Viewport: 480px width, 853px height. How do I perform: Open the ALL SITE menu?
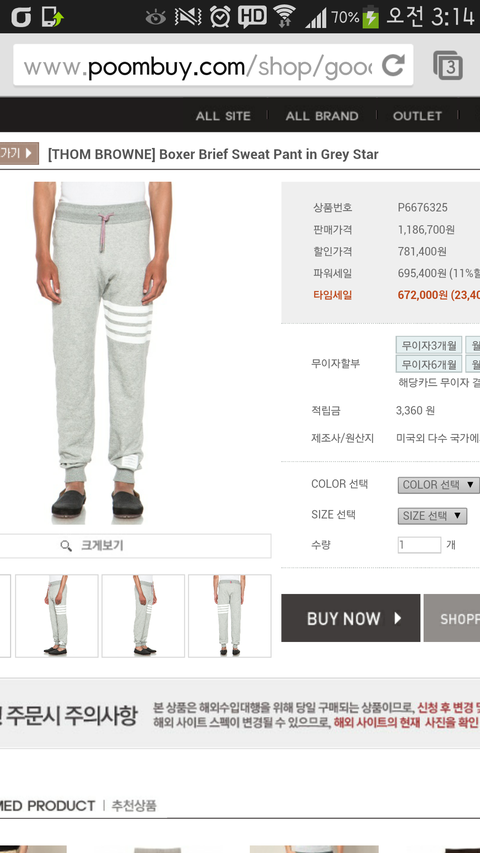[223, 116]
